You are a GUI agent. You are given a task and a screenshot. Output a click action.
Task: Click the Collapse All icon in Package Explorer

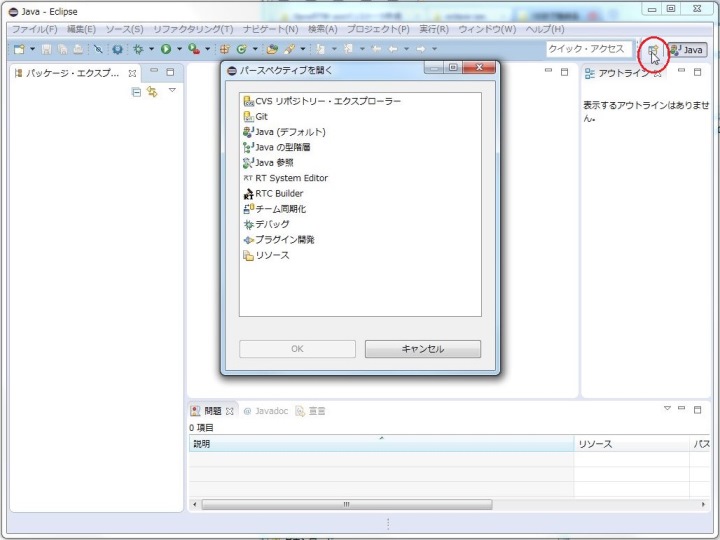(x=136, y=92)
